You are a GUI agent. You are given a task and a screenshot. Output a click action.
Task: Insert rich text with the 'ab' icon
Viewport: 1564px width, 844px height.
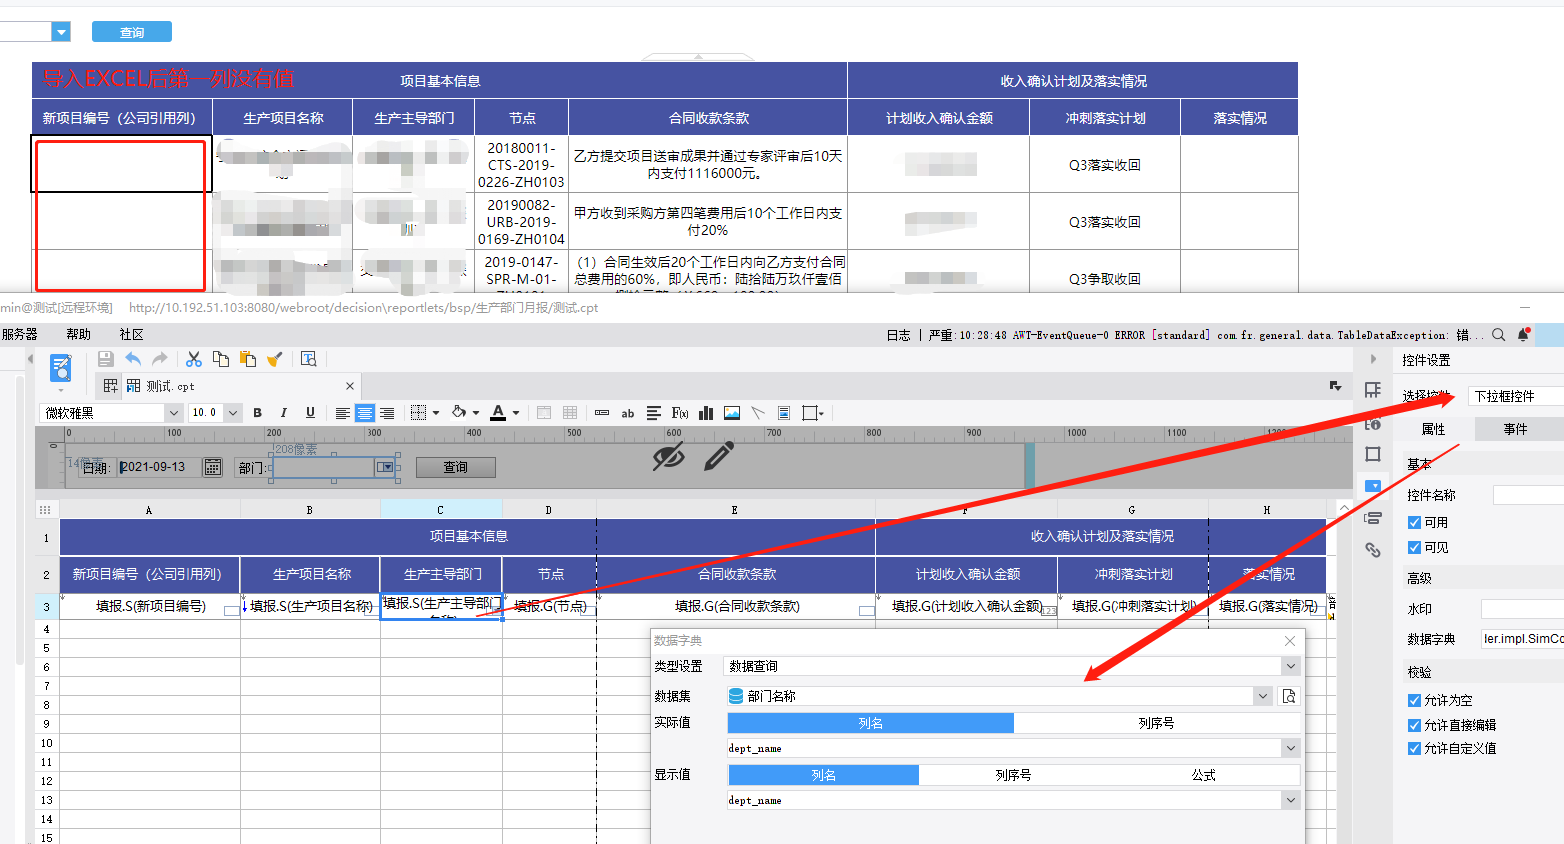click(628, 413)
